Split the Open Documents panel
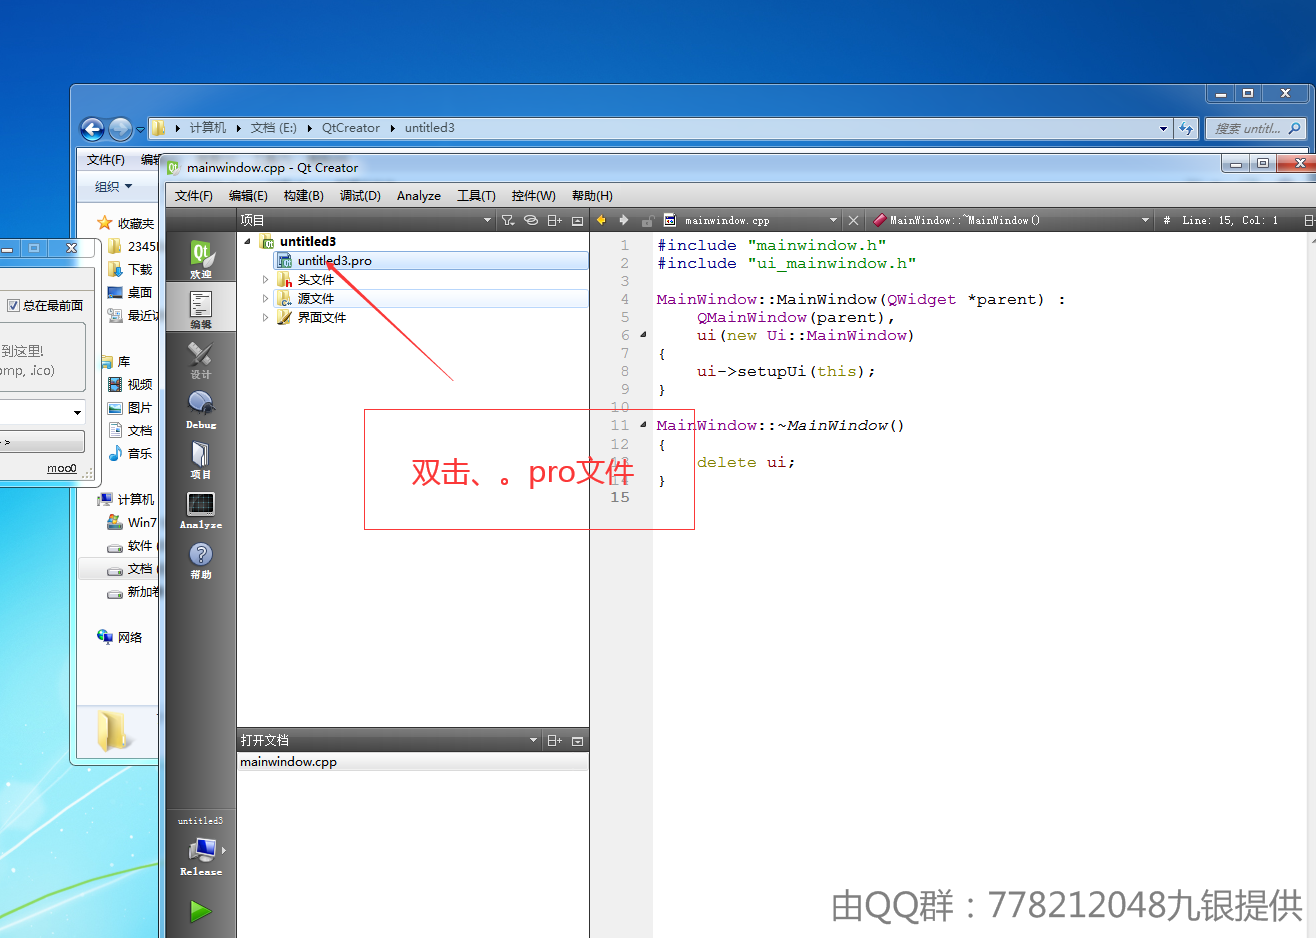The width and height of the screenshot is (1316, 938). pyautogui.click(x=554, y=741)
